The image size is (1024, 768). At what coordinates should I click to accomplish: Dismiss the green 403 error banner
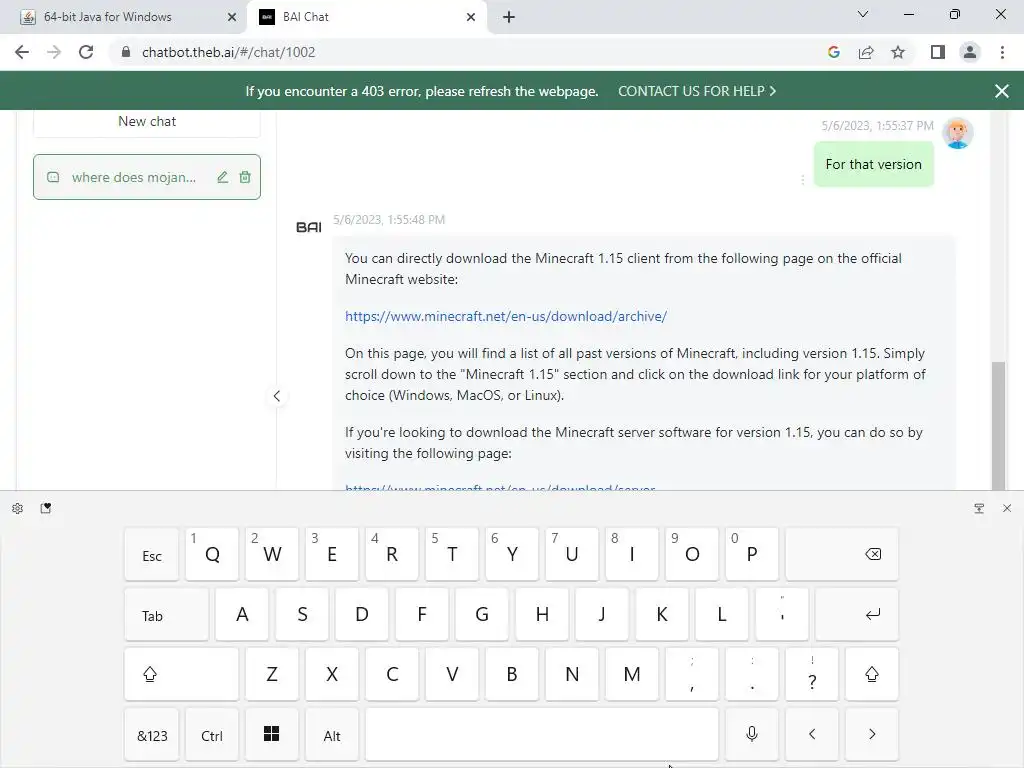point(1002,91)
